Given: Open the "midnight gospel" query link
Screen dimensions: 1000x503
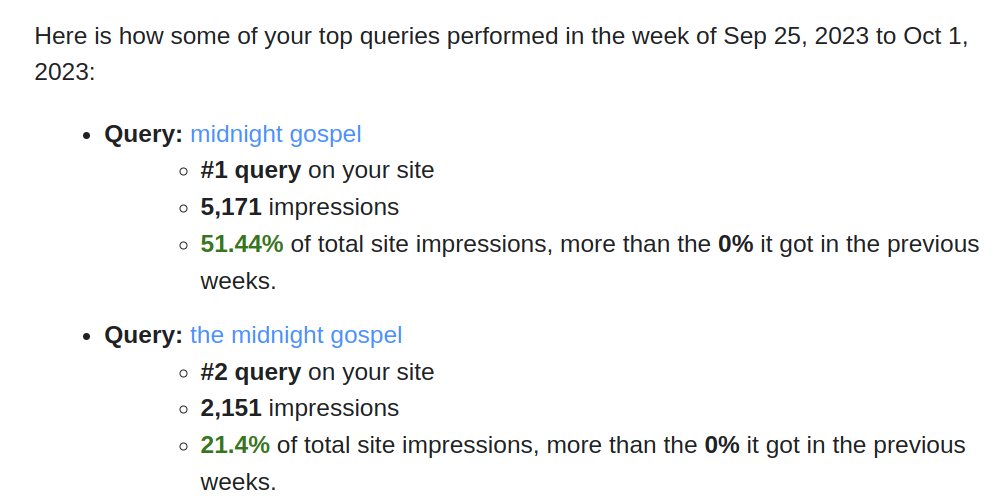Looking at the screenshot, I should 276,135.
